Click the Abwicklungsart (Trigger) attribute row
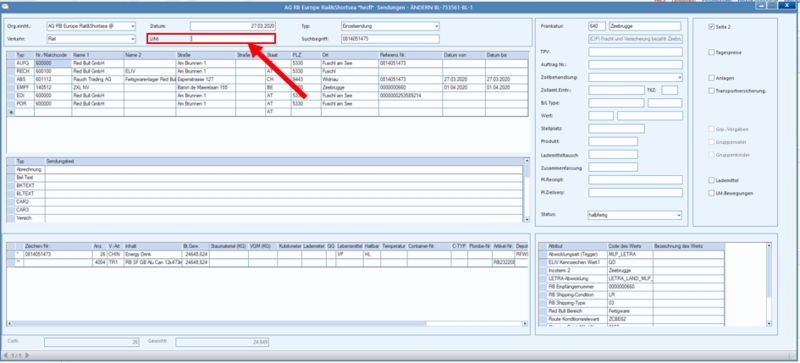Screen dimensions: 800x363 (x=631, y=254)
